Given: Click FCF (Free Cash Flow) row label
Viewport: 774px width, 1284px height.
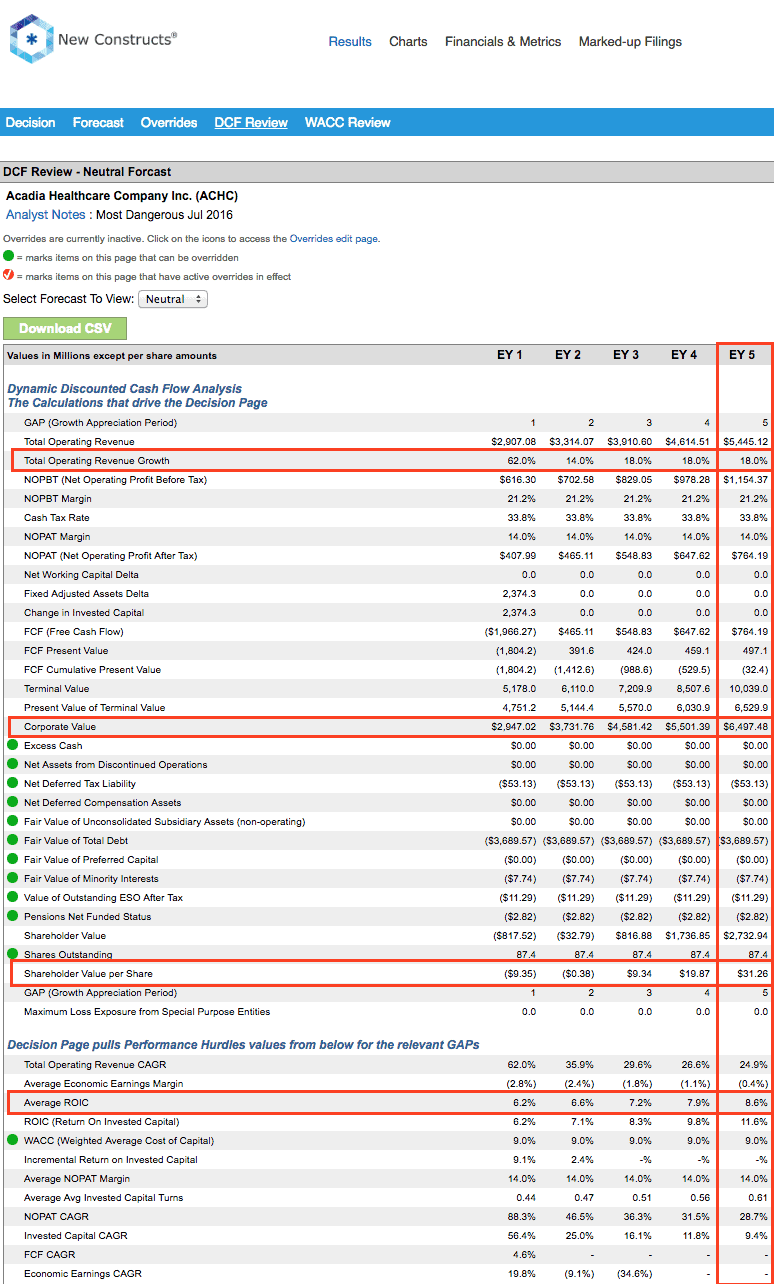Looking at the screenshot, I should point(74,632).
